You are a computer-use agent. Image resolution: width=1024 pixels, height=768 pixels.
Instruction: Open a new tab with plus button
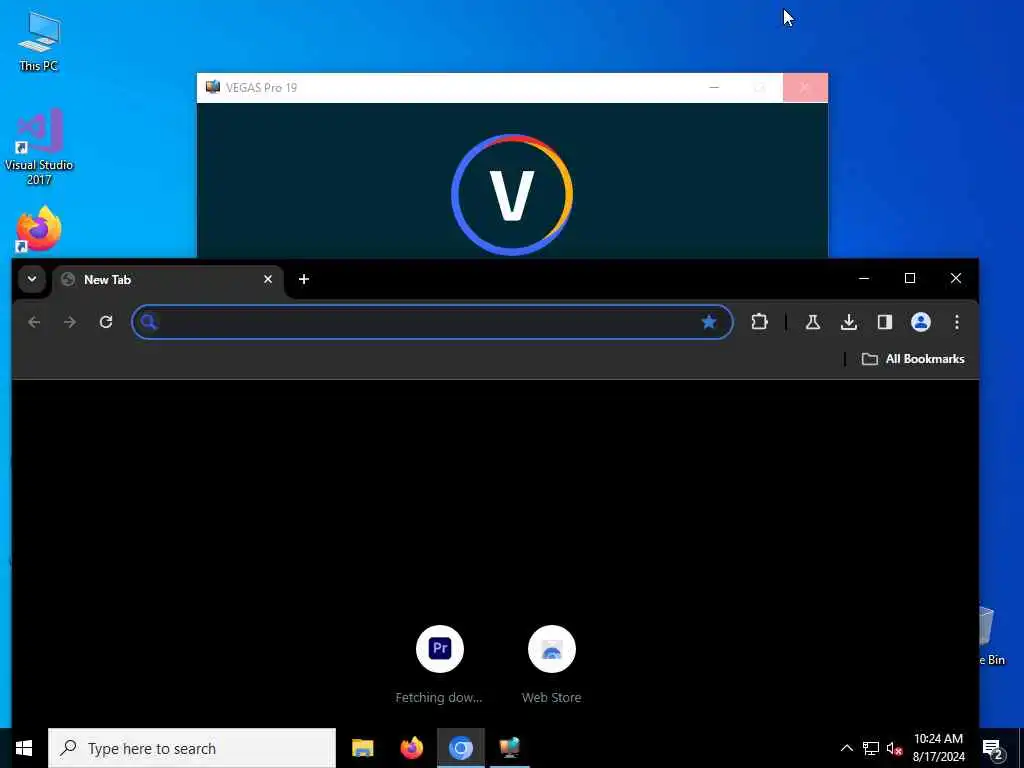click(304, 280)
